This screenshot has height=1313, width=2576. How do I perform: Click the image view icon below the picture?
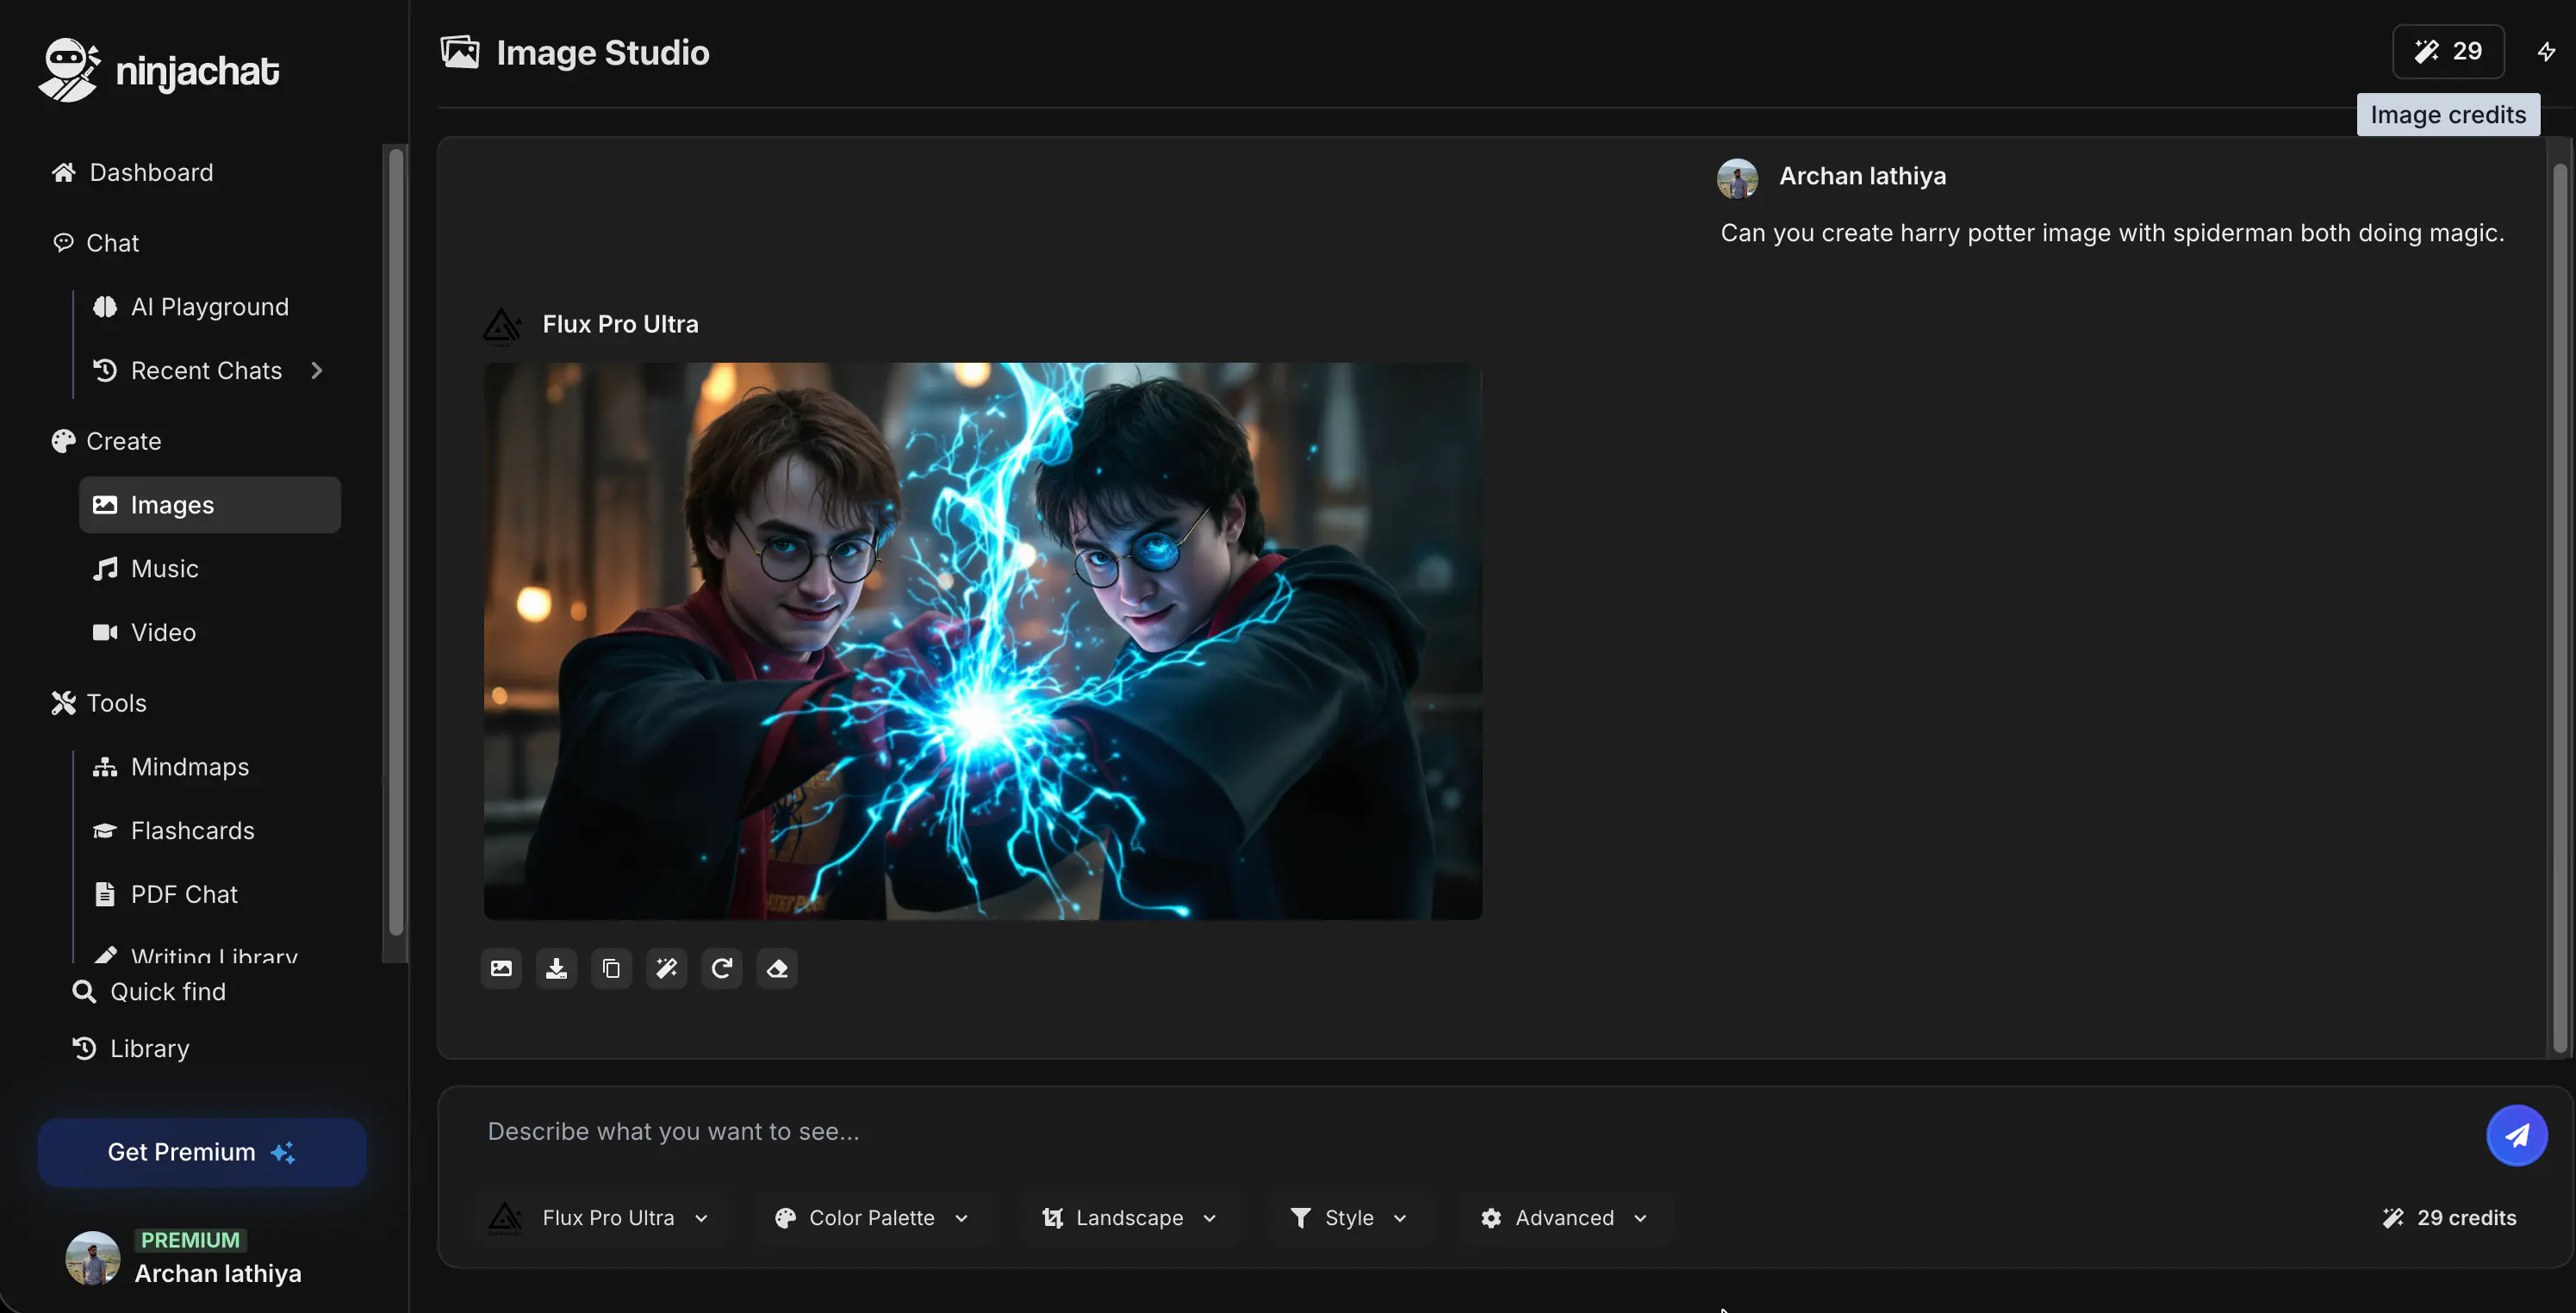(501, 968)
